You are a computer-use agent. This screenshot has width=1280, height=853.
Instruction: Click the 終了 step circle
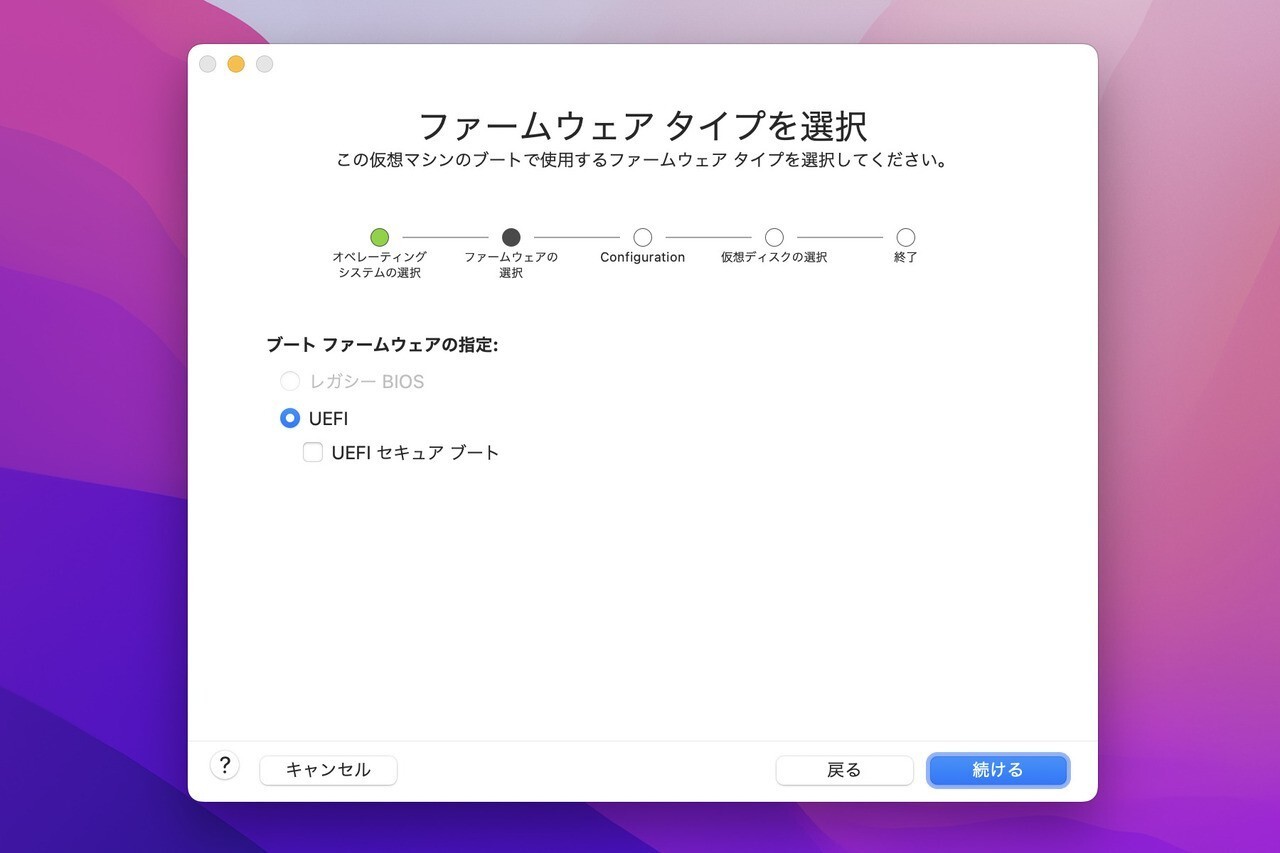[906, 237]
